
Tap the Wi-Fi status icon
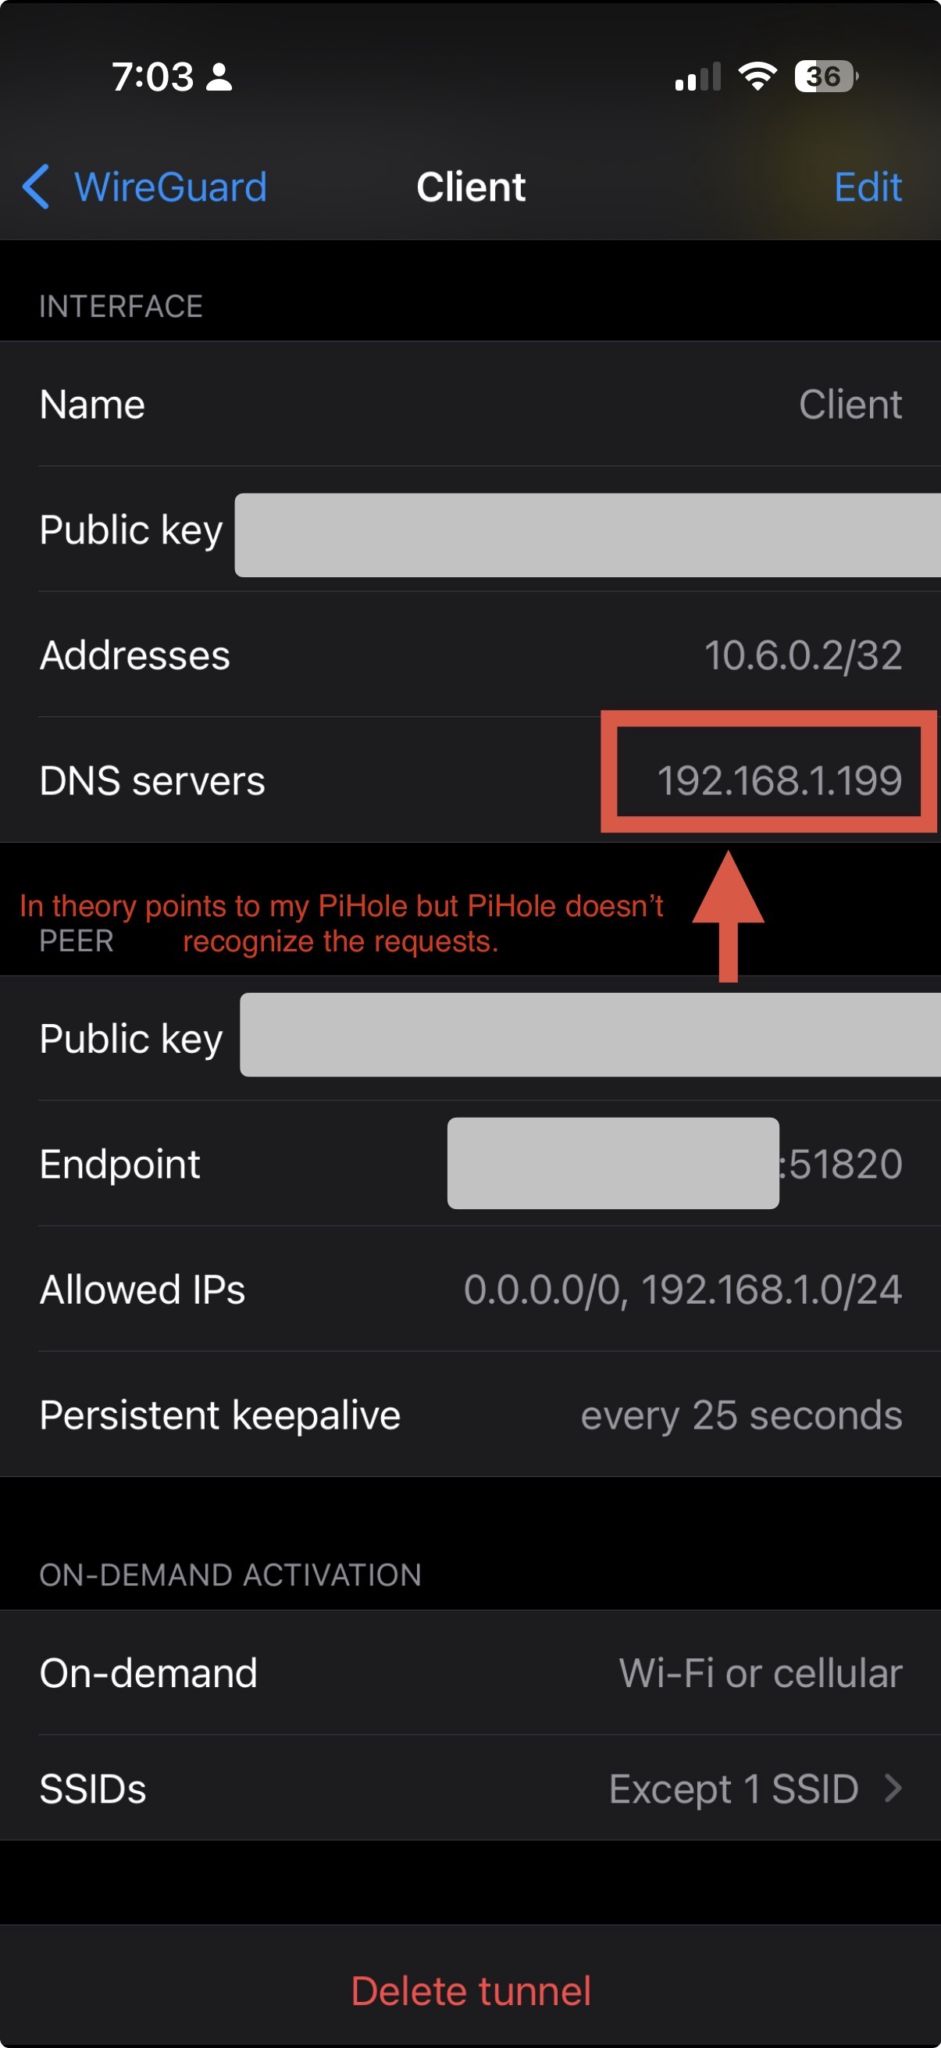point(757,76)
